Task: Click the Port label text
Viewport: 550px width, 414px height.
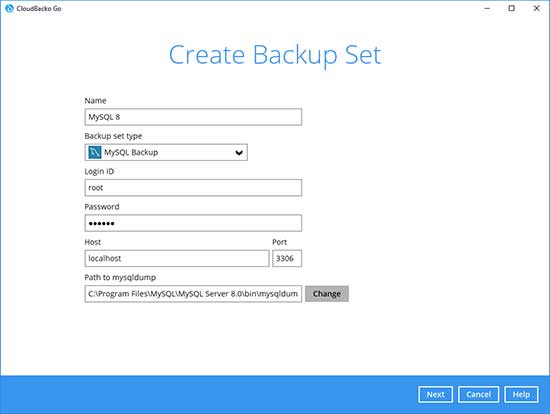Action: [280, 242]
